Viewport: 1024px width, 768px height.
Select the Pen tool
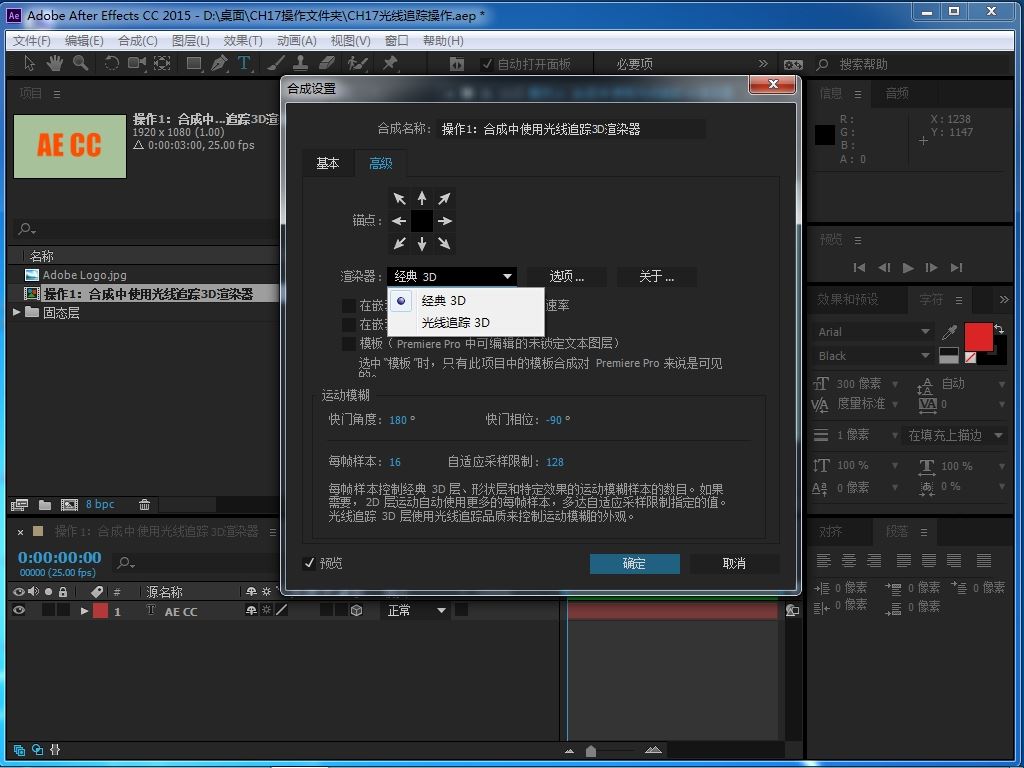click(219, 63)
